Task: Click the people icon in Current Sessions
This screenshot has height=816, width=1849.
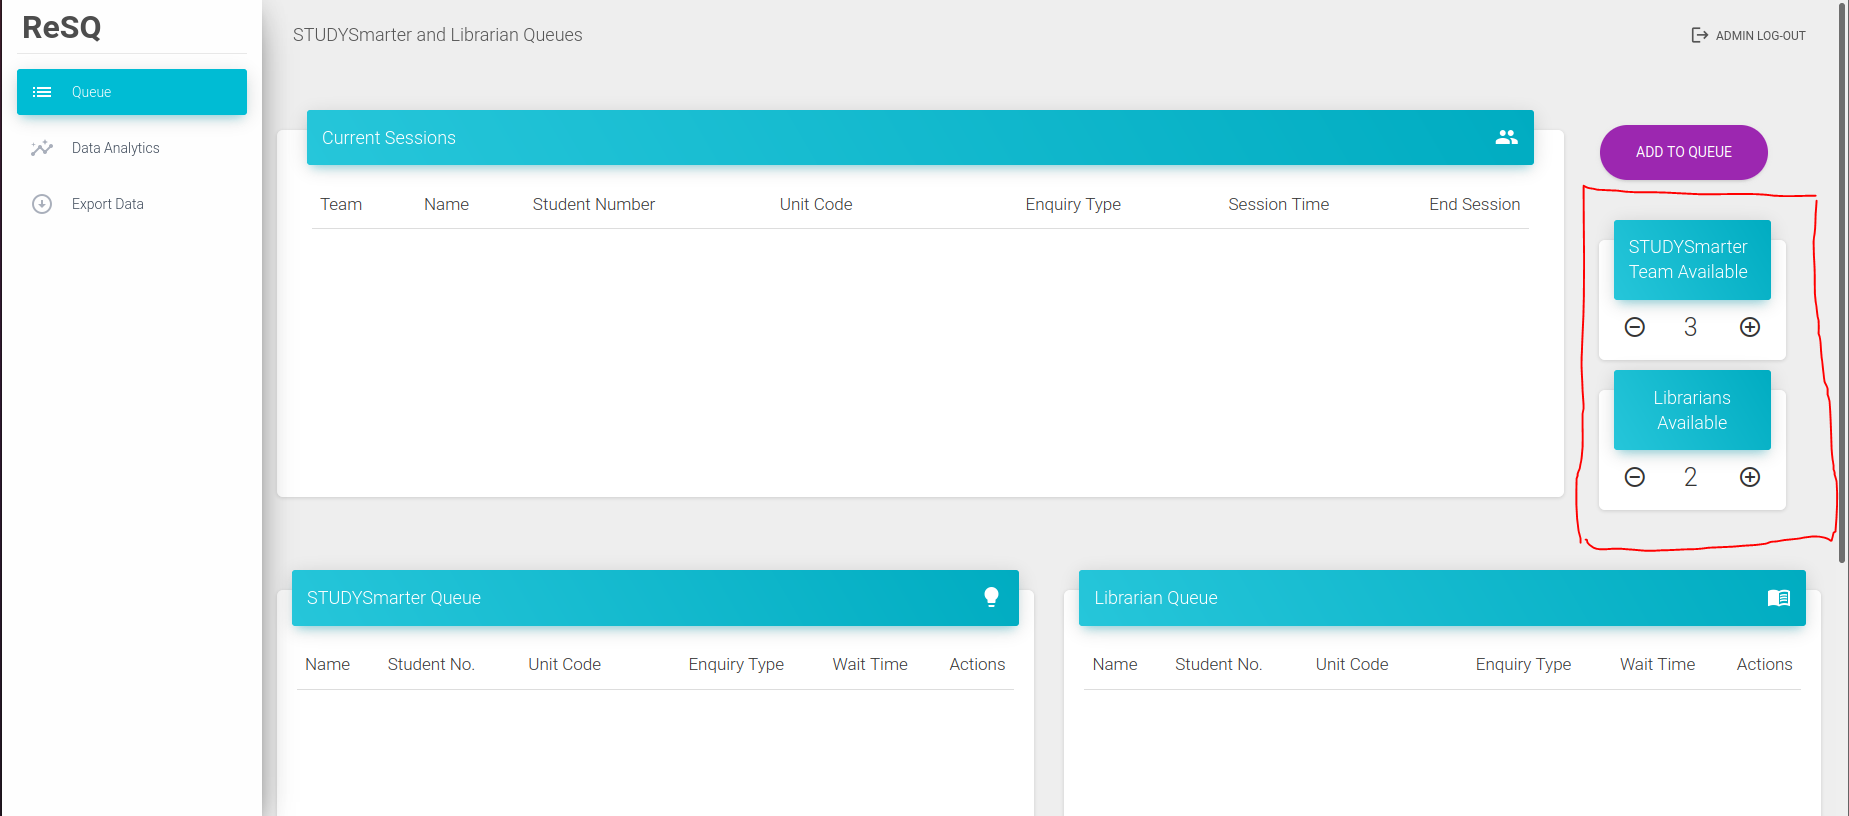Action: point(1506,138)
